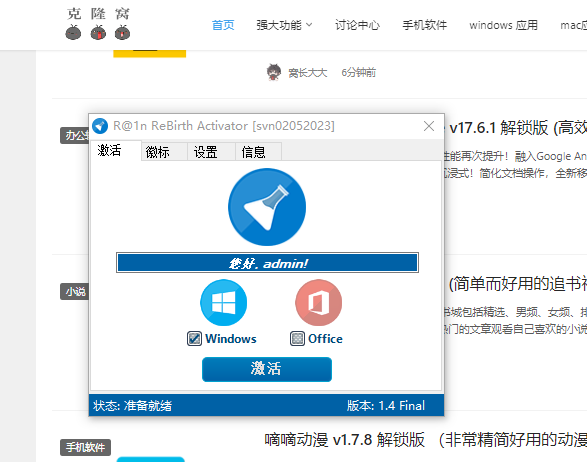This screenshot has height=462, width=587.
Task: Click the author avatar beside 窝长大大
Action: 274,72
